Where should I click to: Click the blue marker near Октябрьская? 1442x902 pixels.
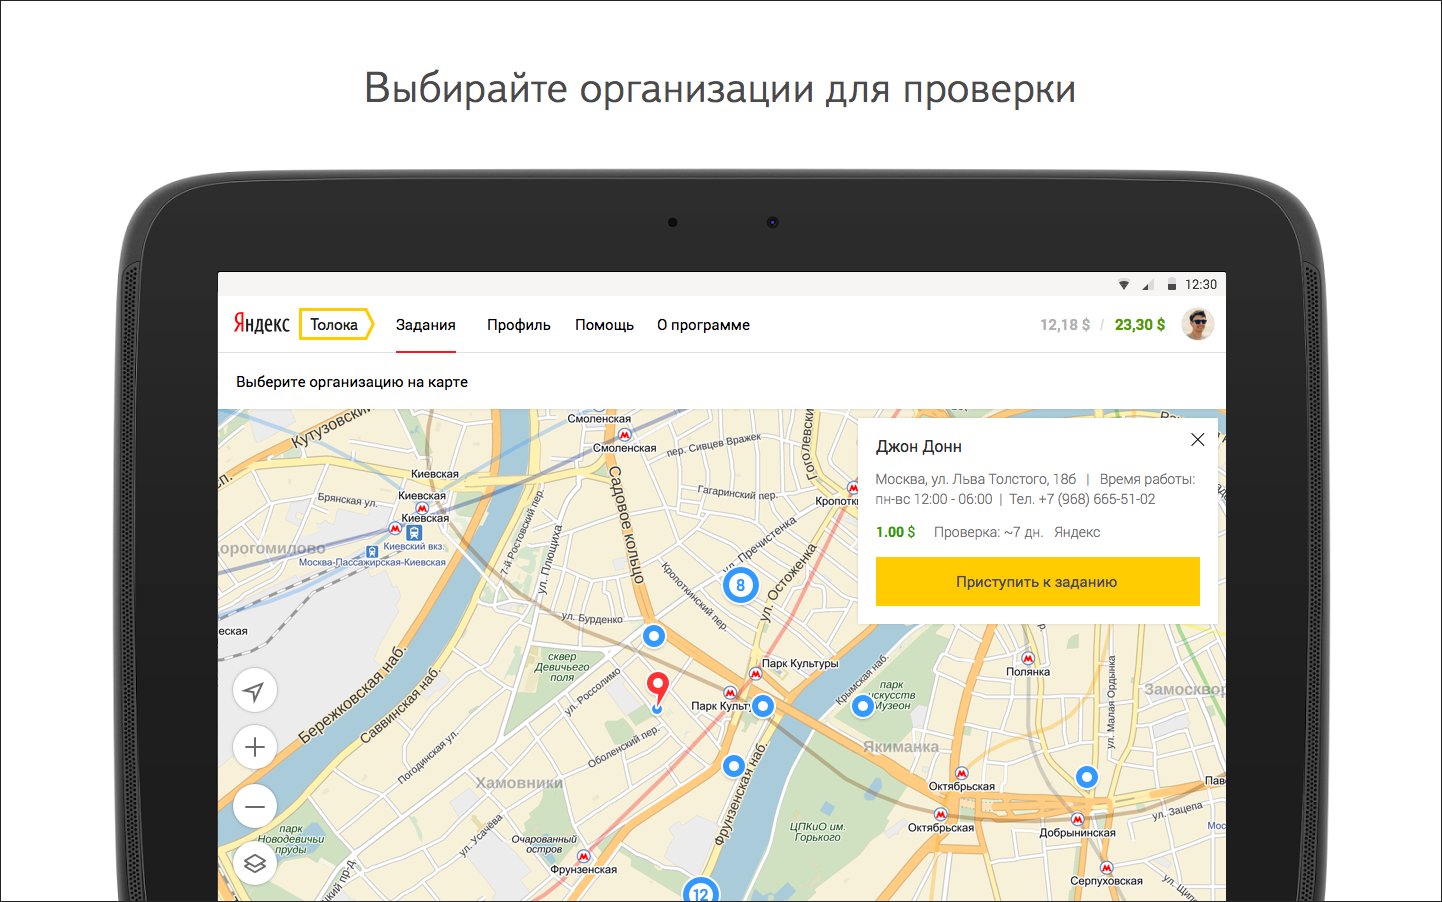tap(1085, 775)
